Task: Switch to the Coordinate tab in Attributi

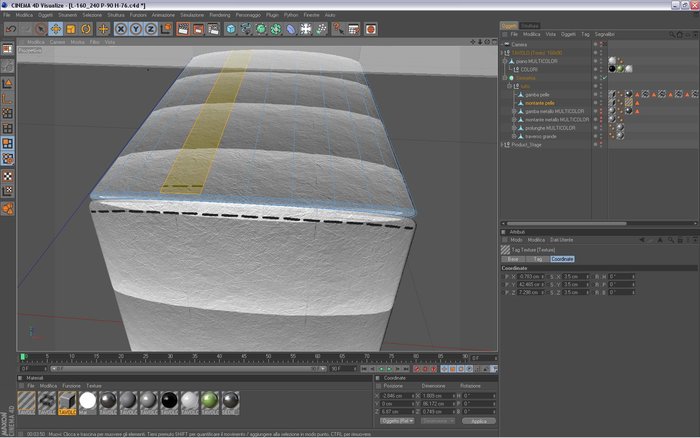Action: coord(562,259)
